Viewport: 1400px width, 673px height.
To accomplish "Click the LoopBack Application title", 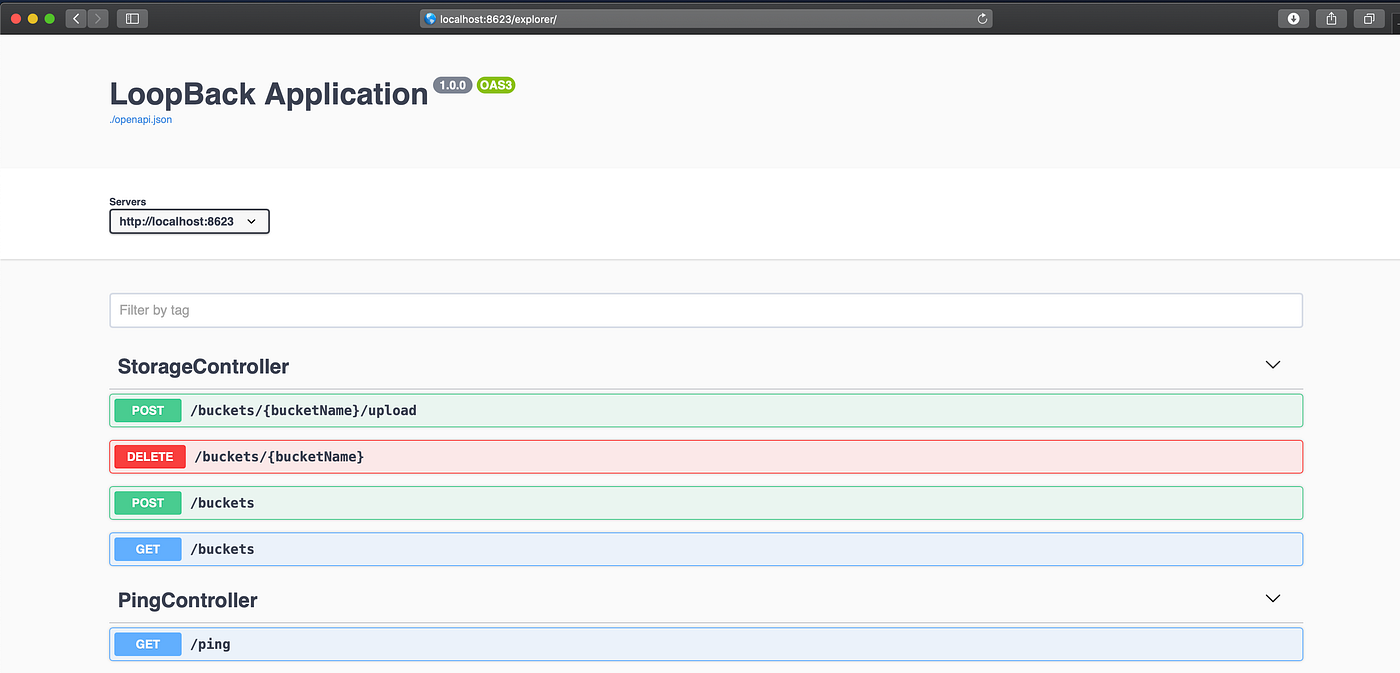I will [268, 93].
